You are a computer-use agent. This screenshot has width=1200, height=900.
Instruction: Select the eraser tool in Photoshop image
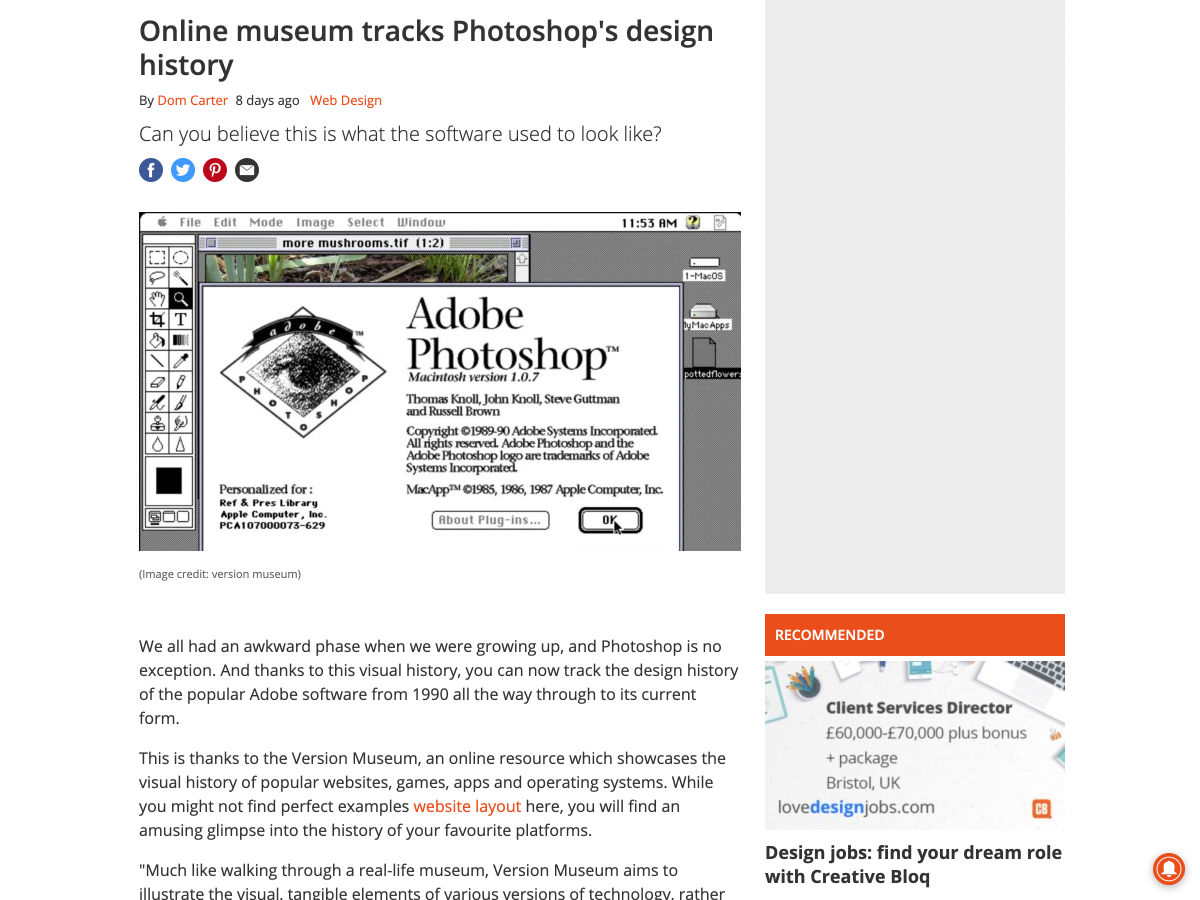point(157,382)
